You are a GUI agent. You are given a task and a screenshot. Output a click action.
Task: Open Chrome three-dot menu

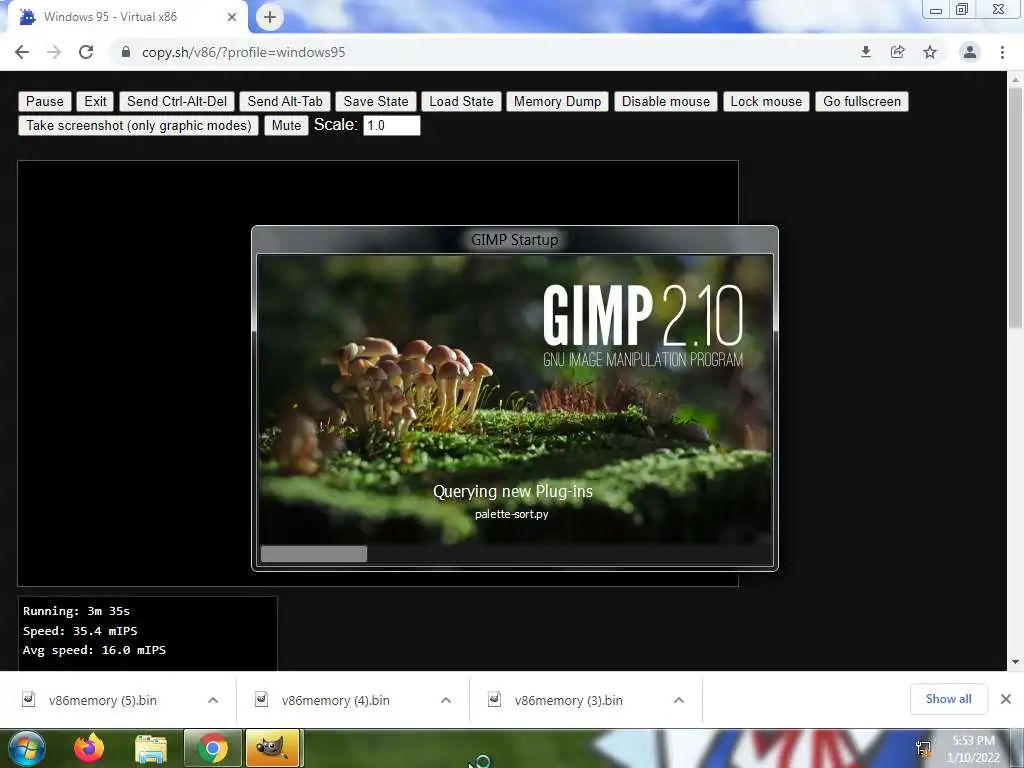[1002, 52]
